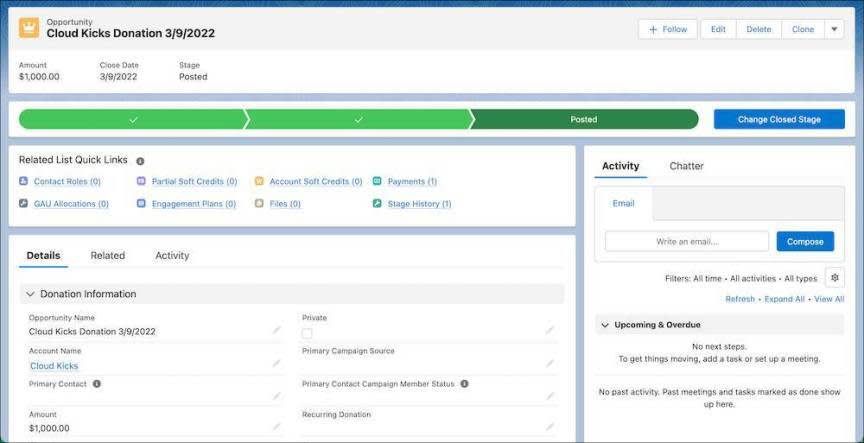Click info icon next to Campaign Member Status
The height and width of the screenshot is (443, 864).
(x=464, y=384)
